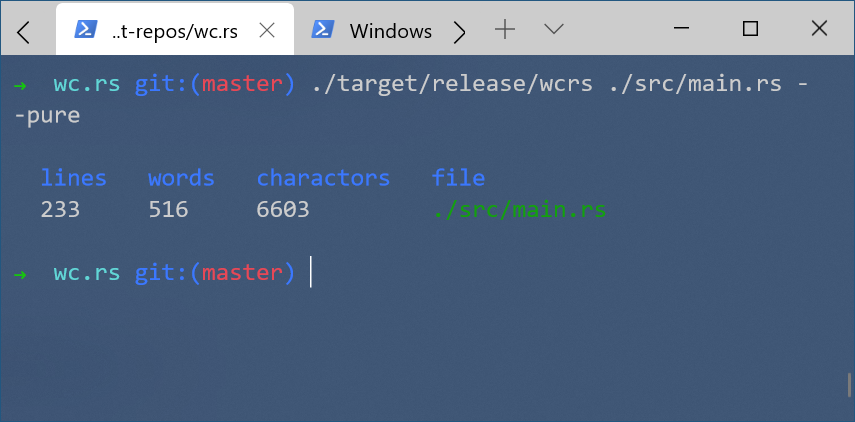The image size is (855, 422).
Task: Click the 'lines' column header text
Action: [74, 178]
